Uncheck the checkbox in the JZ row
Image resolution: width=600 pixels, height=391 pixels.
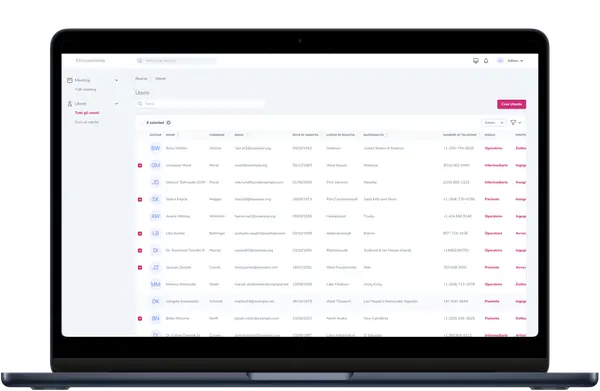click(140, 267)
